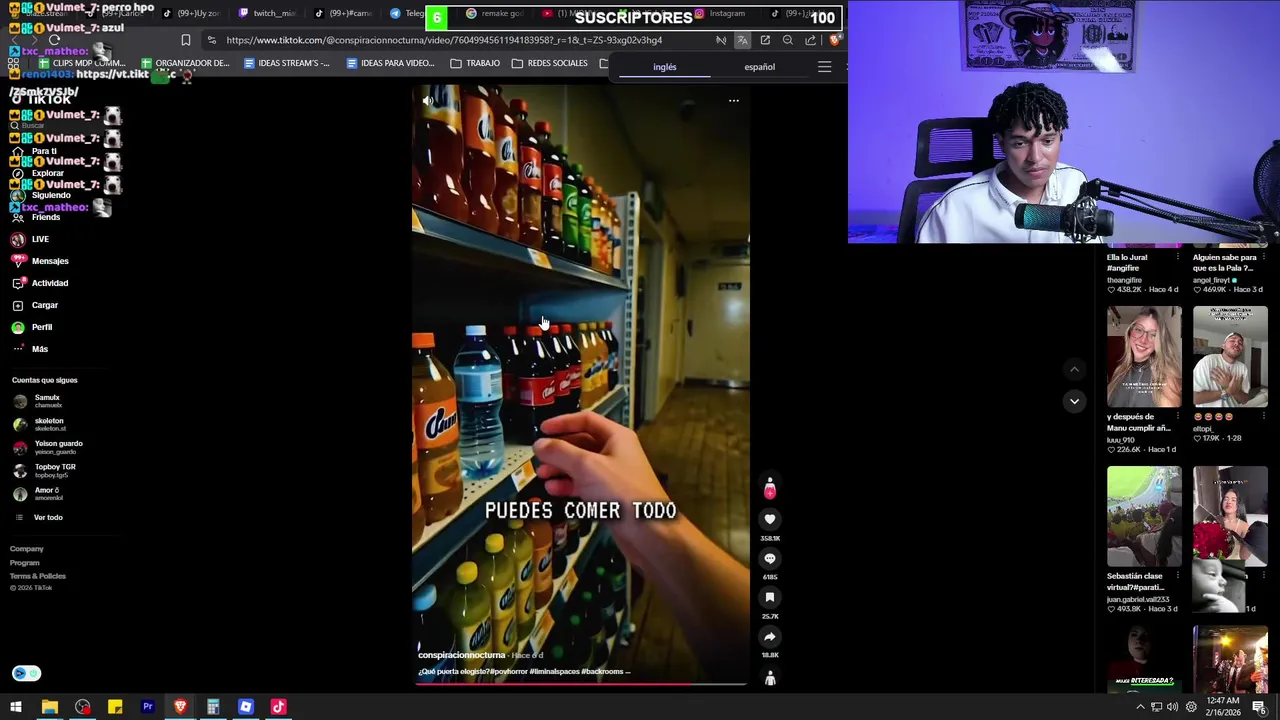The image size is (1280, 720).
Task: Open File Explorer from taskbar
Action: point(49,707)
